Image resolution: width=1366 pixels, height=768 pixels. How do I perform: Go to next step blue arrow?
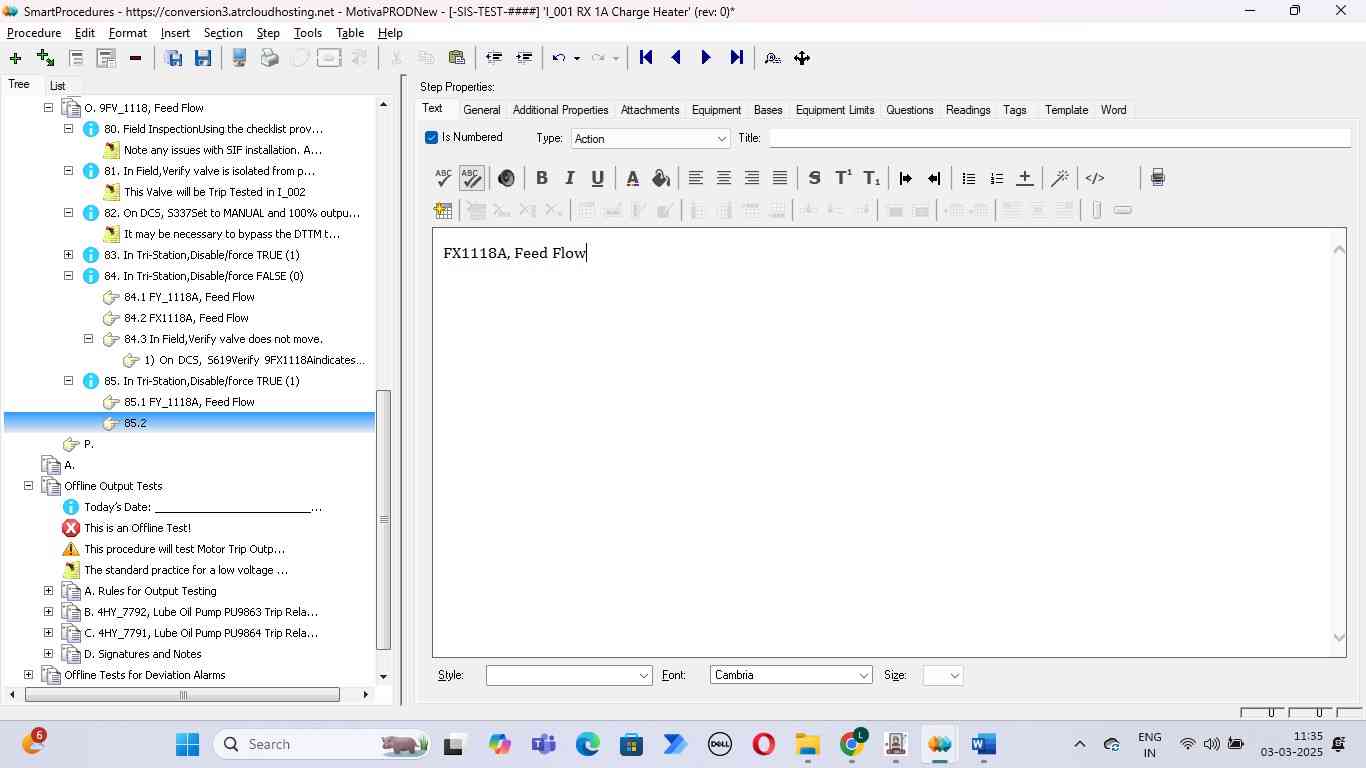point(706,58)
